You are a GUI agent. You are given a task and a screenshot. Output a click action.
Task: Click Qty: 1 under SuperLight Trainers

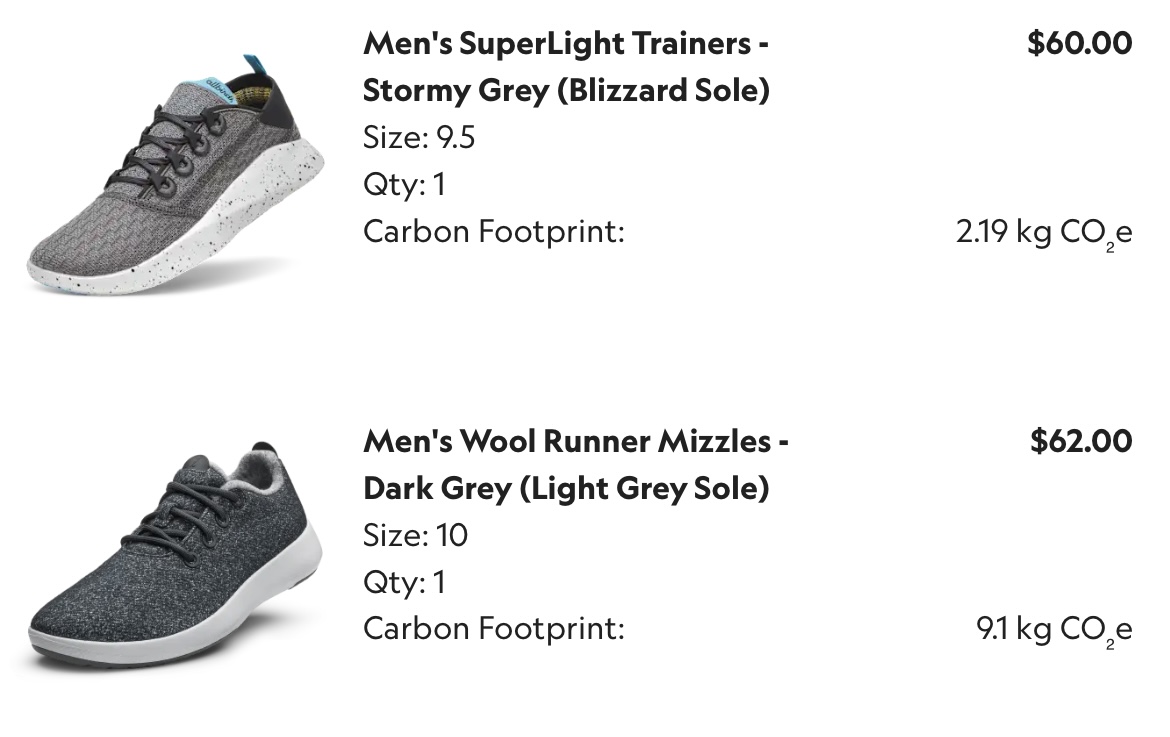coord(404,185)
